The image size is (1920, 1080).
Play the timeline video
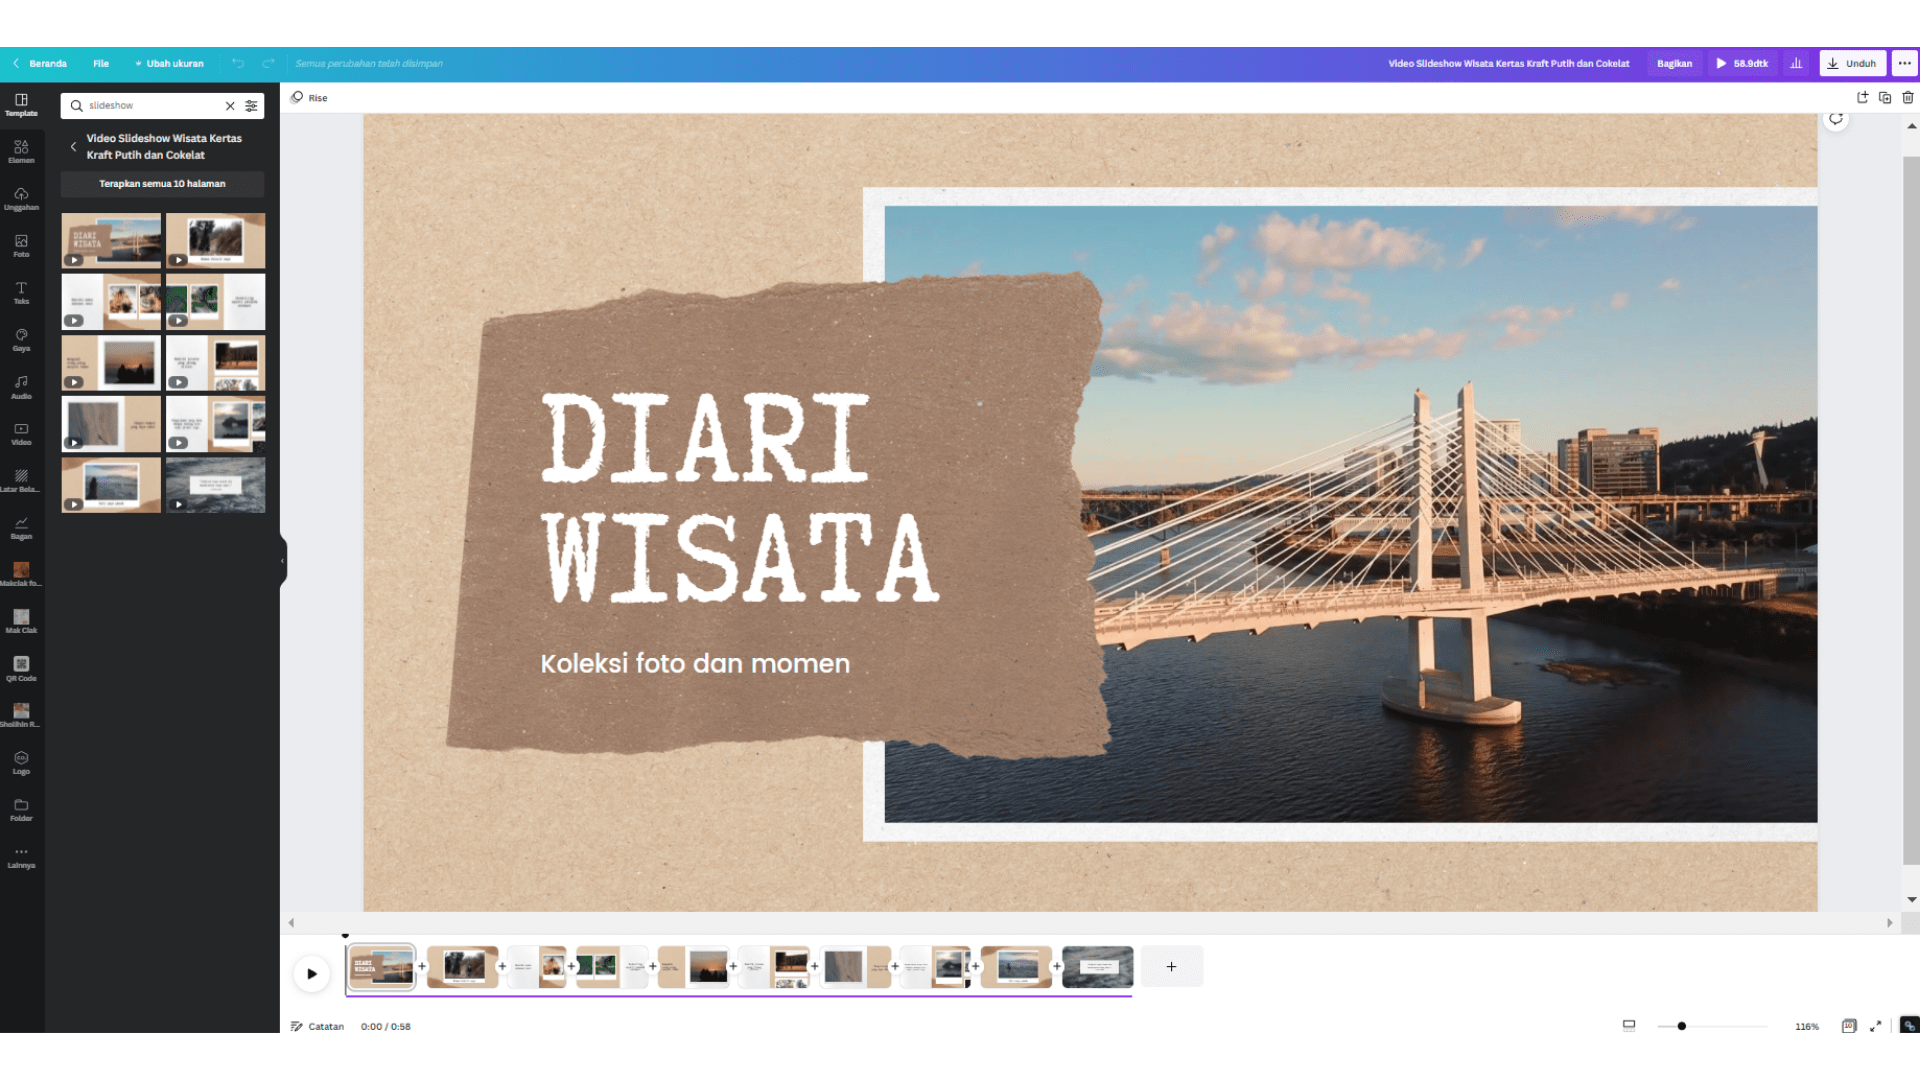click(312, 973)
